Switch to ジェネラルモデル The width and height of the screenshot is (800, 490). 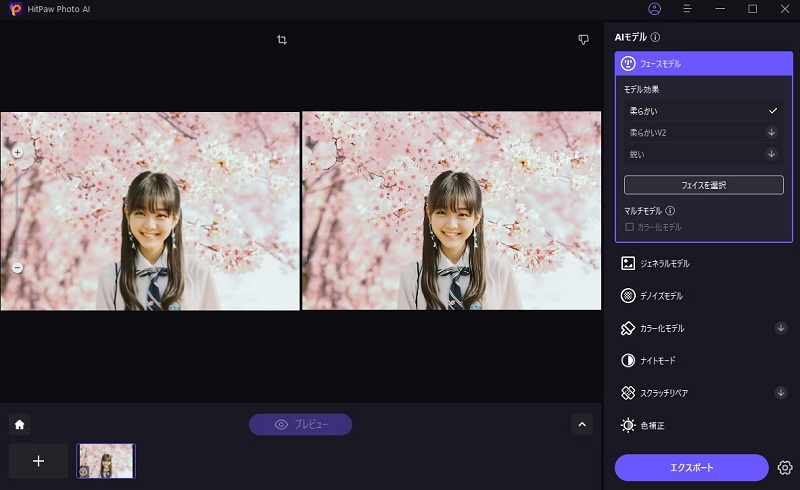[x=664, y=263]
